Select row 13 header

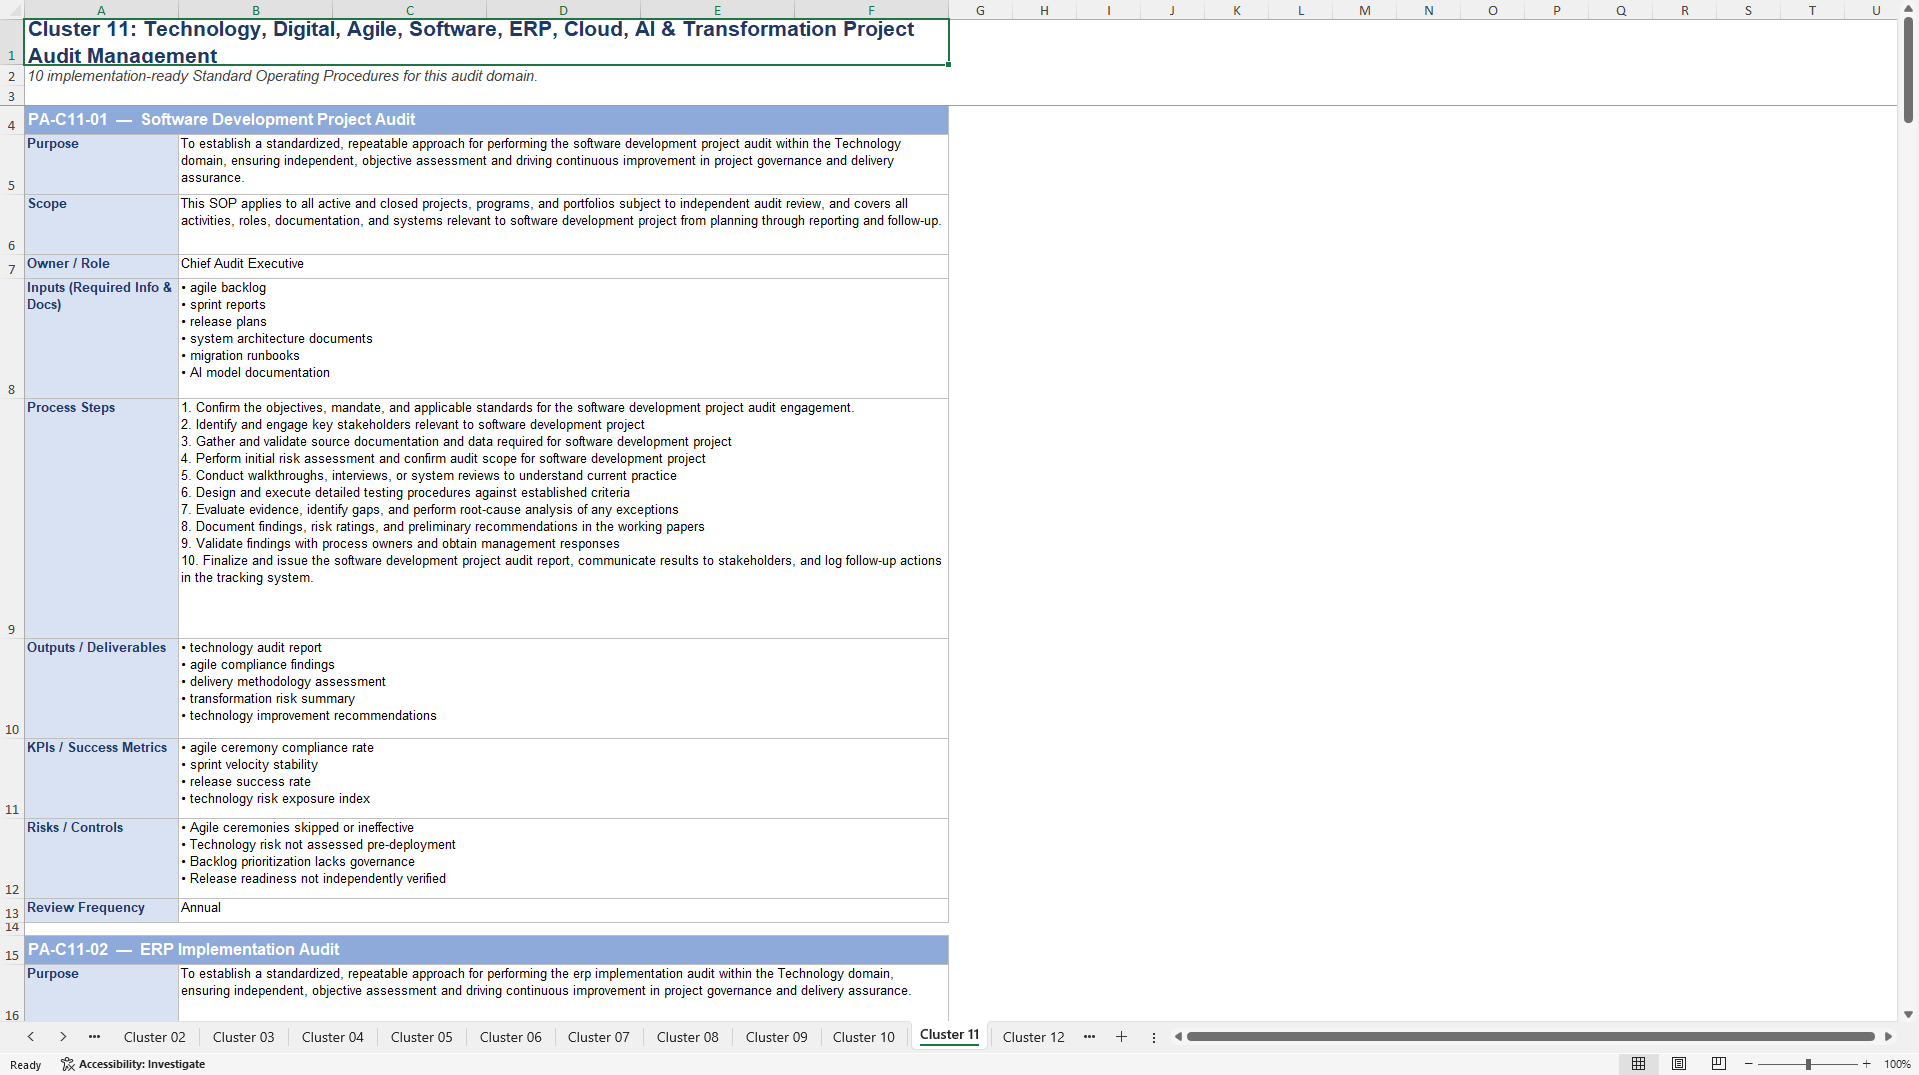(x=12, y=910)
